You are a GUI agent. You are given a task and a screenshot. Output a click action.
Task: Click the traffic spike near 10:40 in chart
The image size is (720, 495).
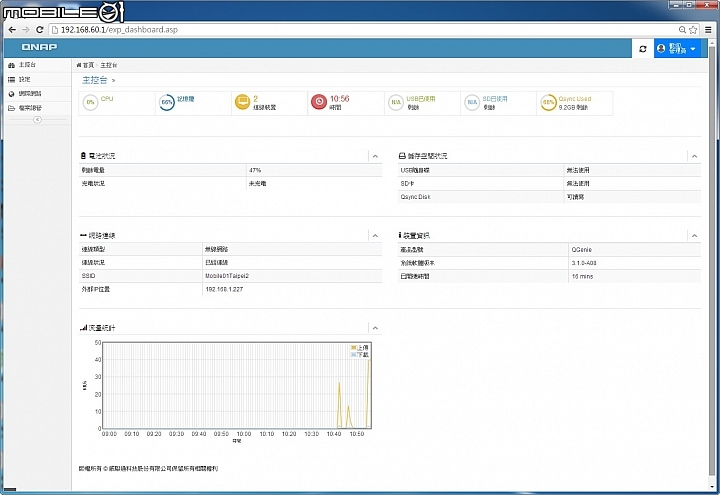tap(339, 404)
